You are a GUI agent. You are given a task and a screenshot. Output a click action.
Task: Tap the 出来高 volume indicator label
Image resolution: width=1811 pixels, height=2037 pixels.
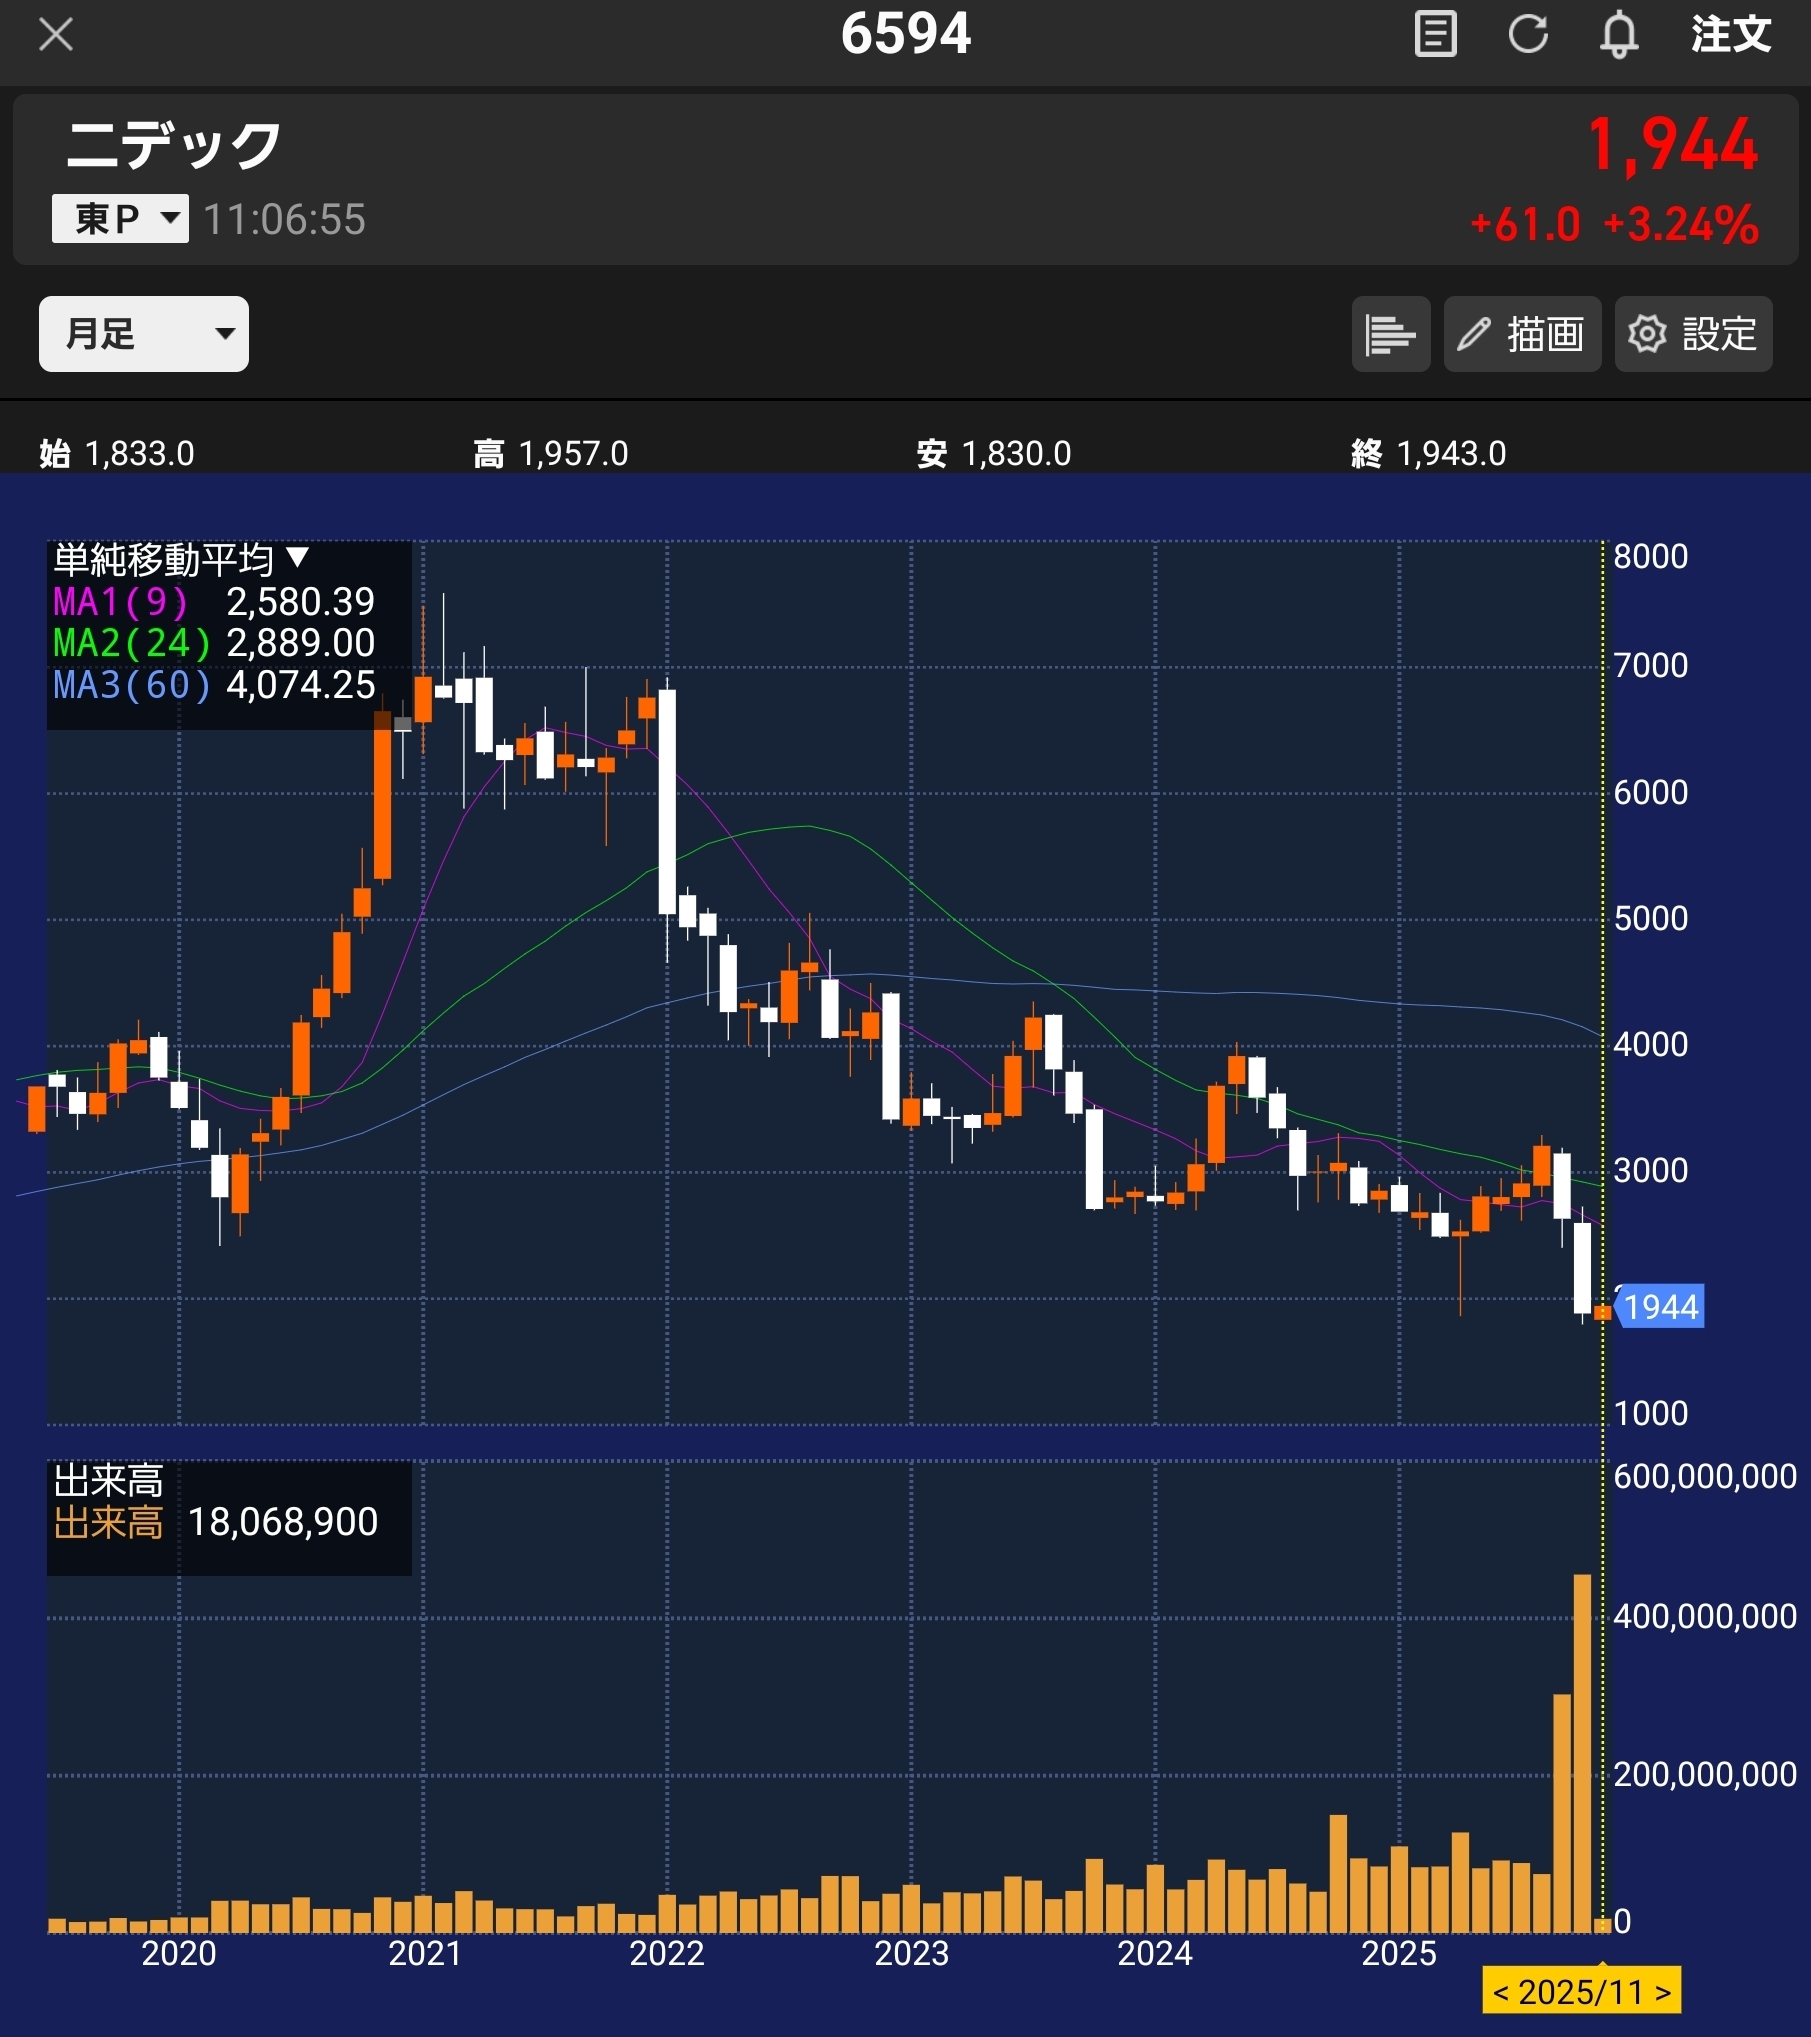[x=108, y=1522]
